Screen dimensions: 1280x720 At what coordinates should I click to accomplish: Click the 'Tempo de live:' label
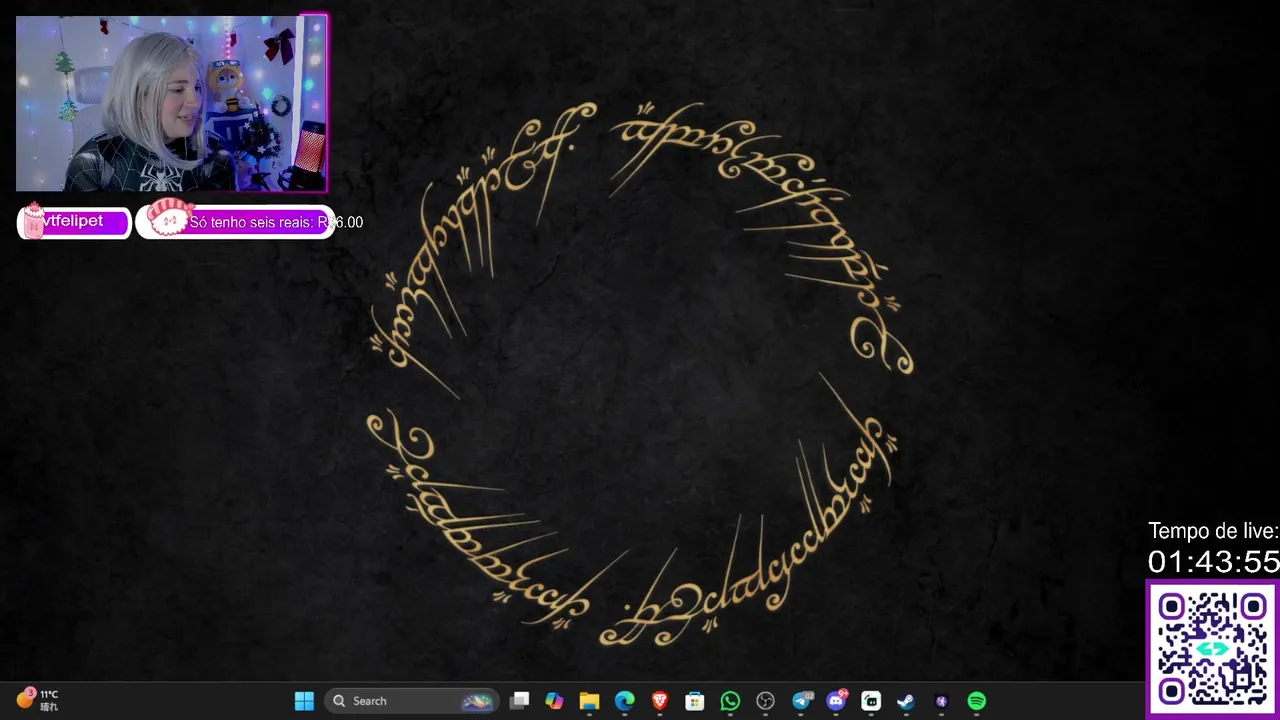(1213, 531)
